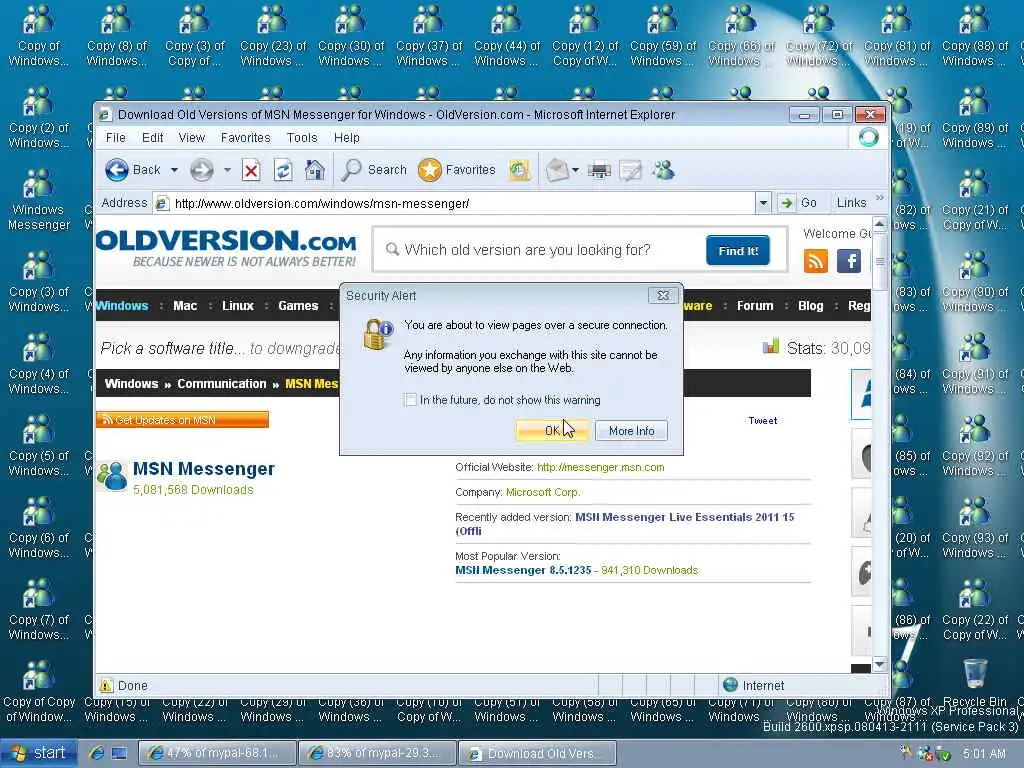Click the padlock Security Alert icon
Screen dimensions: 1024x768
(377, 334)
